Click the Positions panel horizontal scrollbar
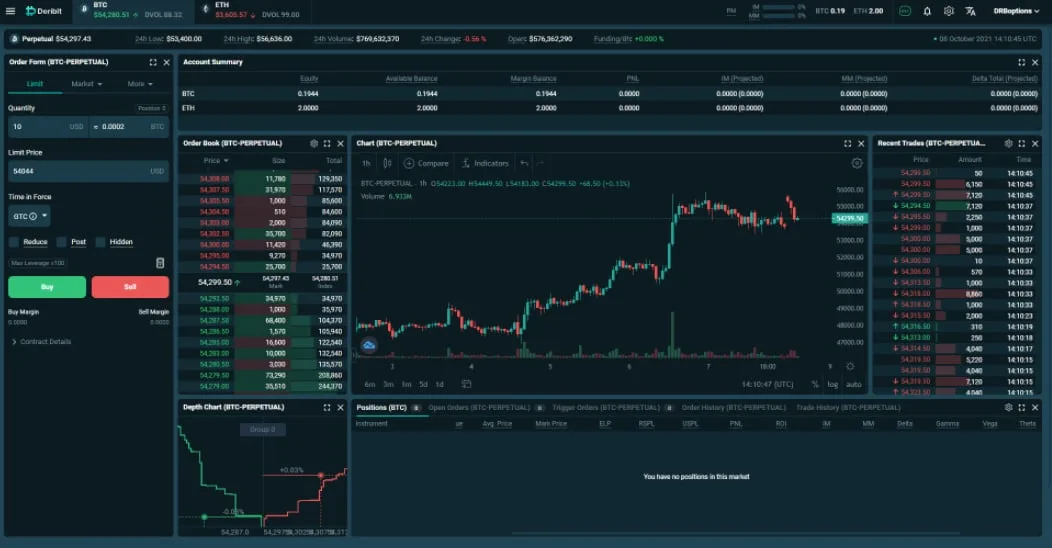This screenshot has width=1052, height=548. click(x=735, y=534)
